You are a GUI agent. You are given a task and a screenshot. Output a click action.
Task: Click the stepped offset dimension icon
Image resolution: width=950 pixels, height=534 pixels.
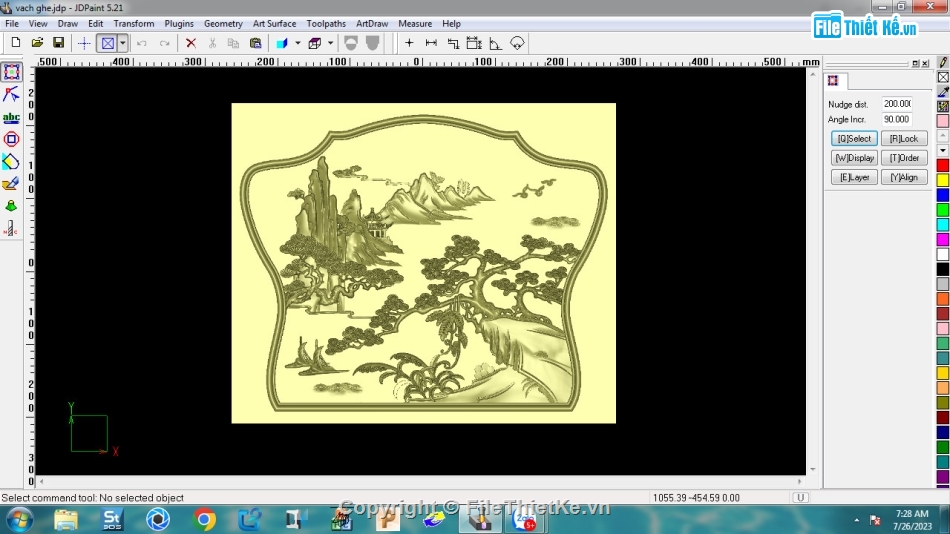click(x=453, y=43)
